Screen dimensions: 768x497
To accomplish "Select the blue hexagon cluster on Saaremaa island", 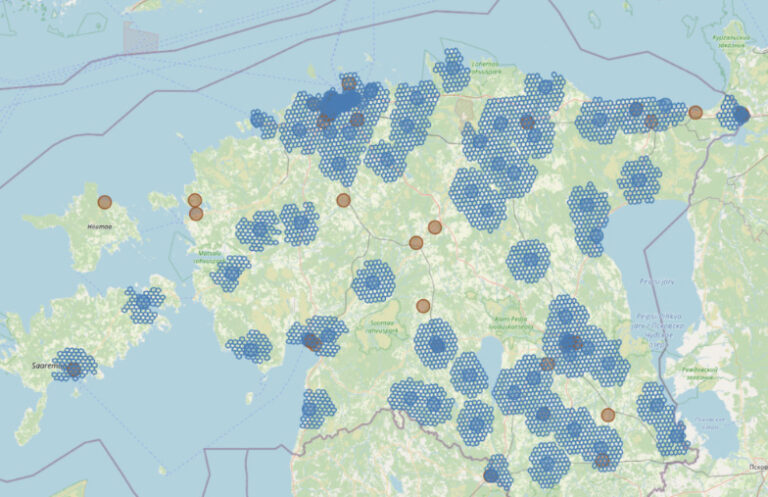I will point(74,365).
